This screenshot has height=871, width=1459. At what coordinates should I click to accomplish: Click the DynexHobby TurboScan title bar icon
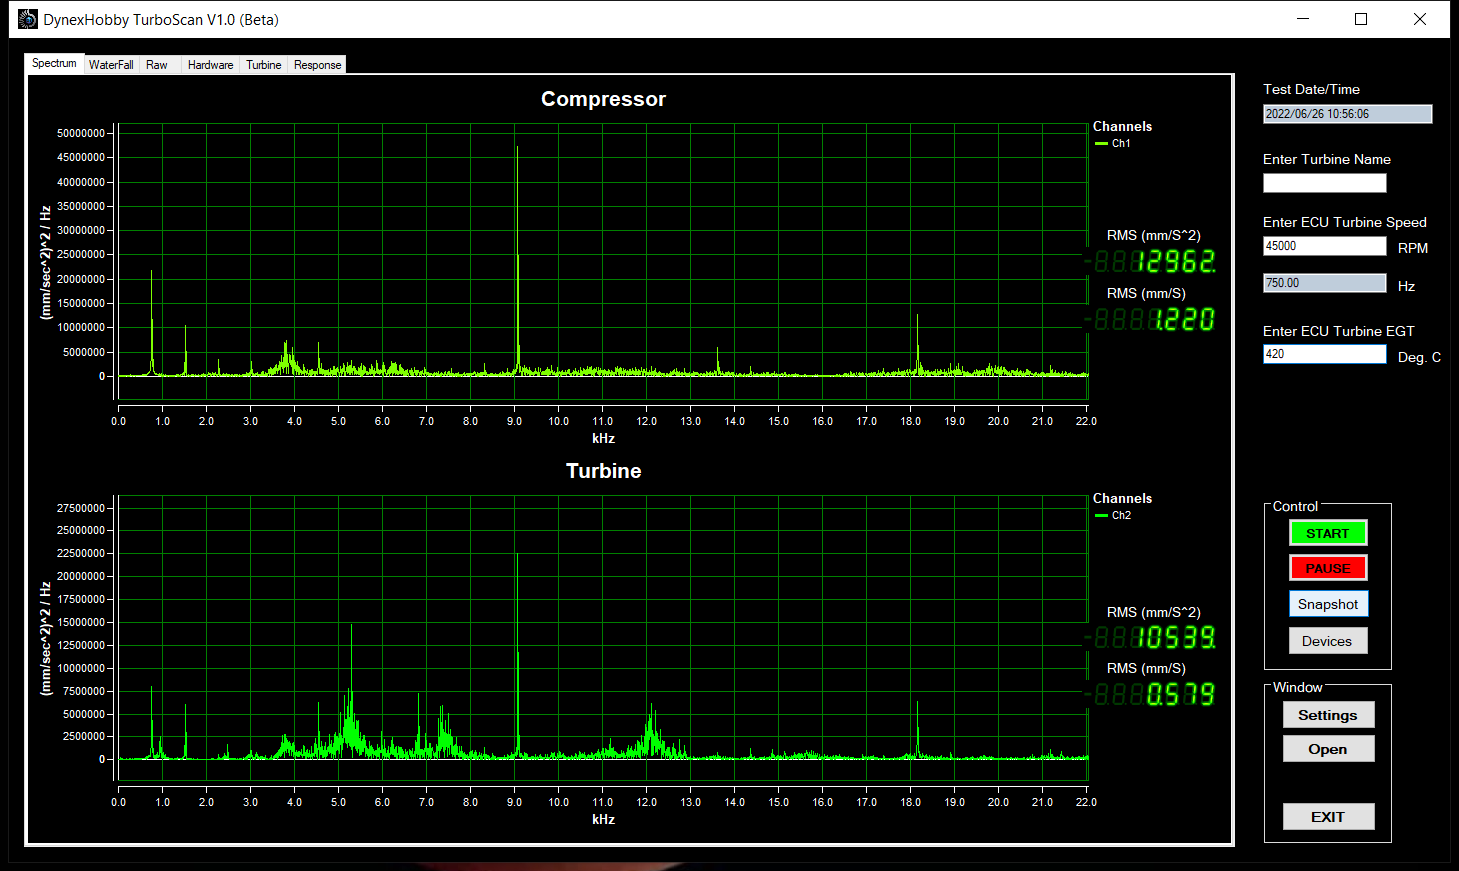pos(27,18)
